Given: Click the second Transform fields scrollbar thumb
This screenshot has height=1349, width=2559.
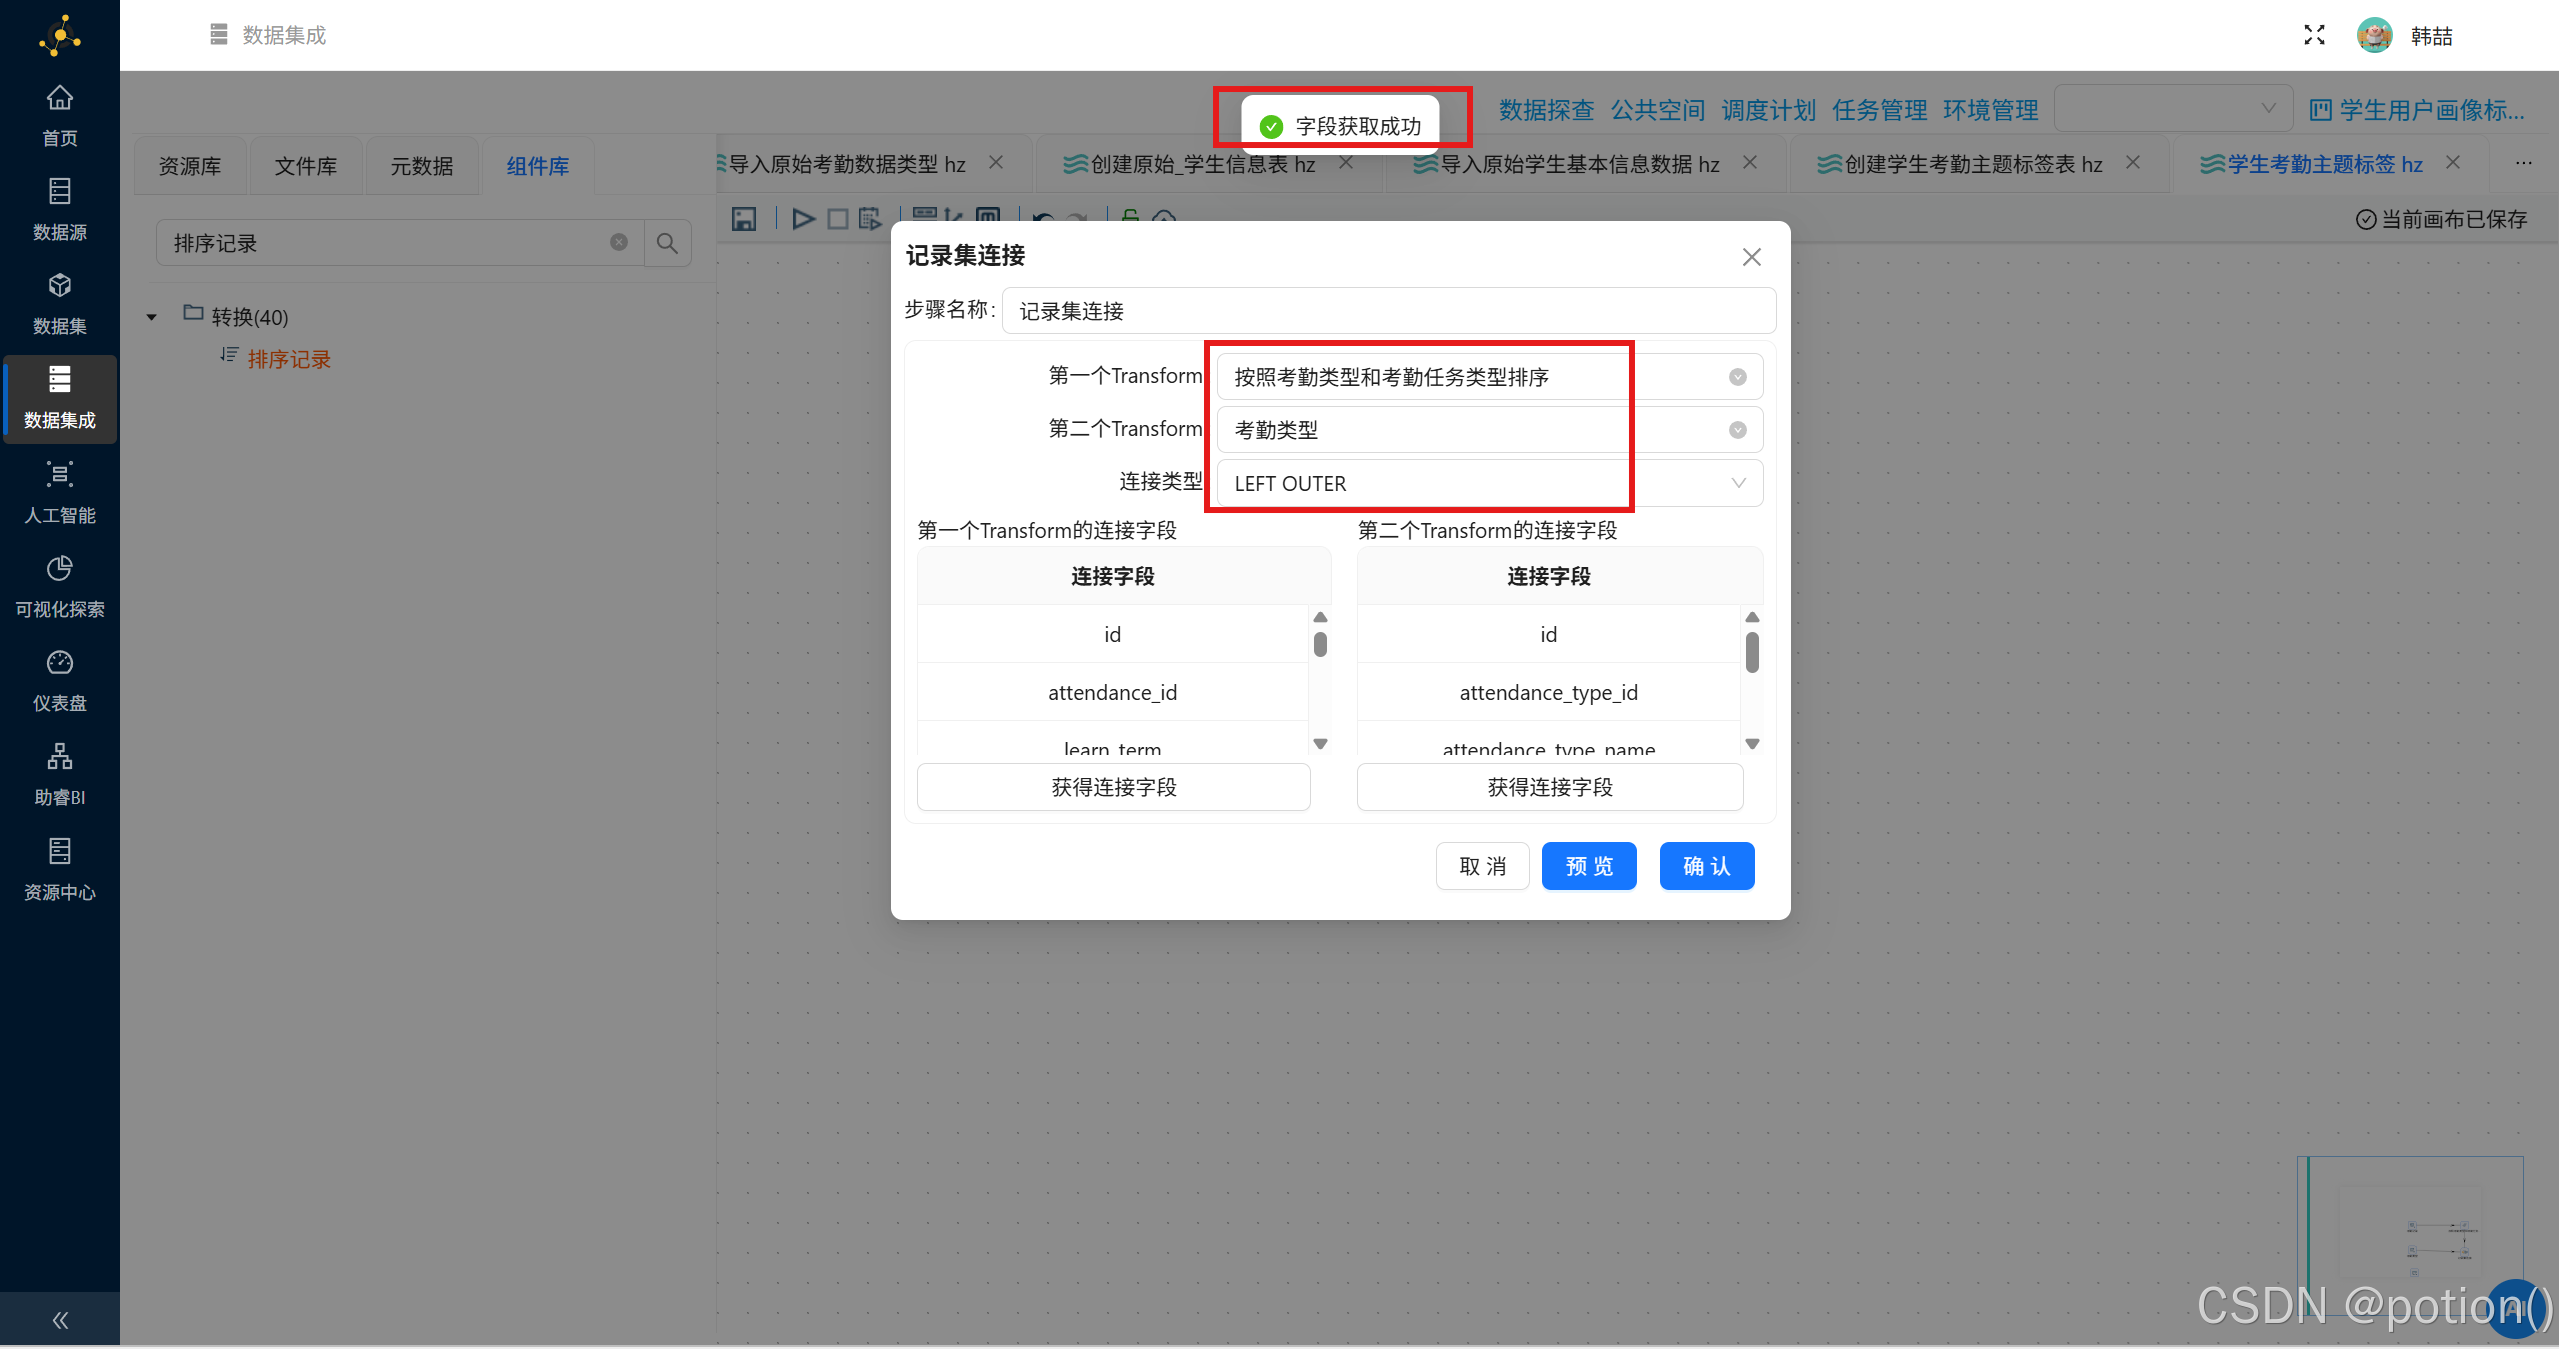Looking at the screenshot, I should pyautogui.click(x=1752, y=652).
